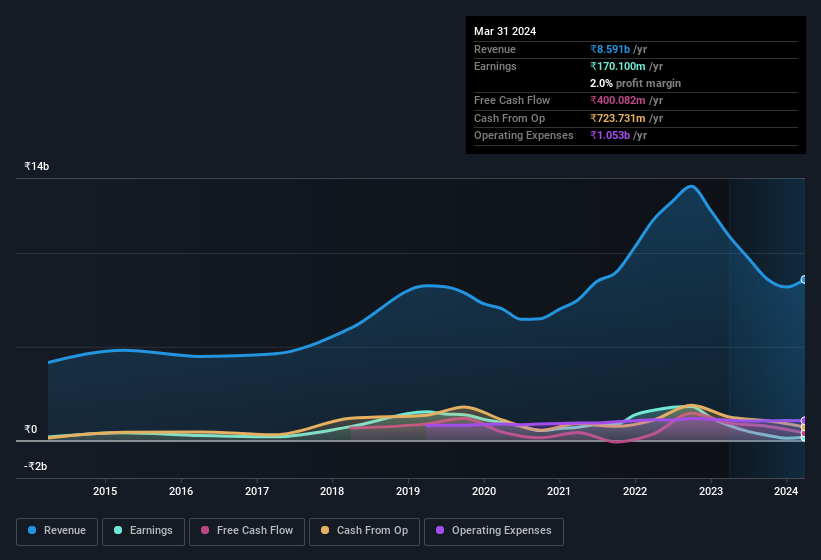Image resolution: width=821 pixels, height=560 pixels.
Task: Toggle the Earnings legend button
Action: [143, 531]
